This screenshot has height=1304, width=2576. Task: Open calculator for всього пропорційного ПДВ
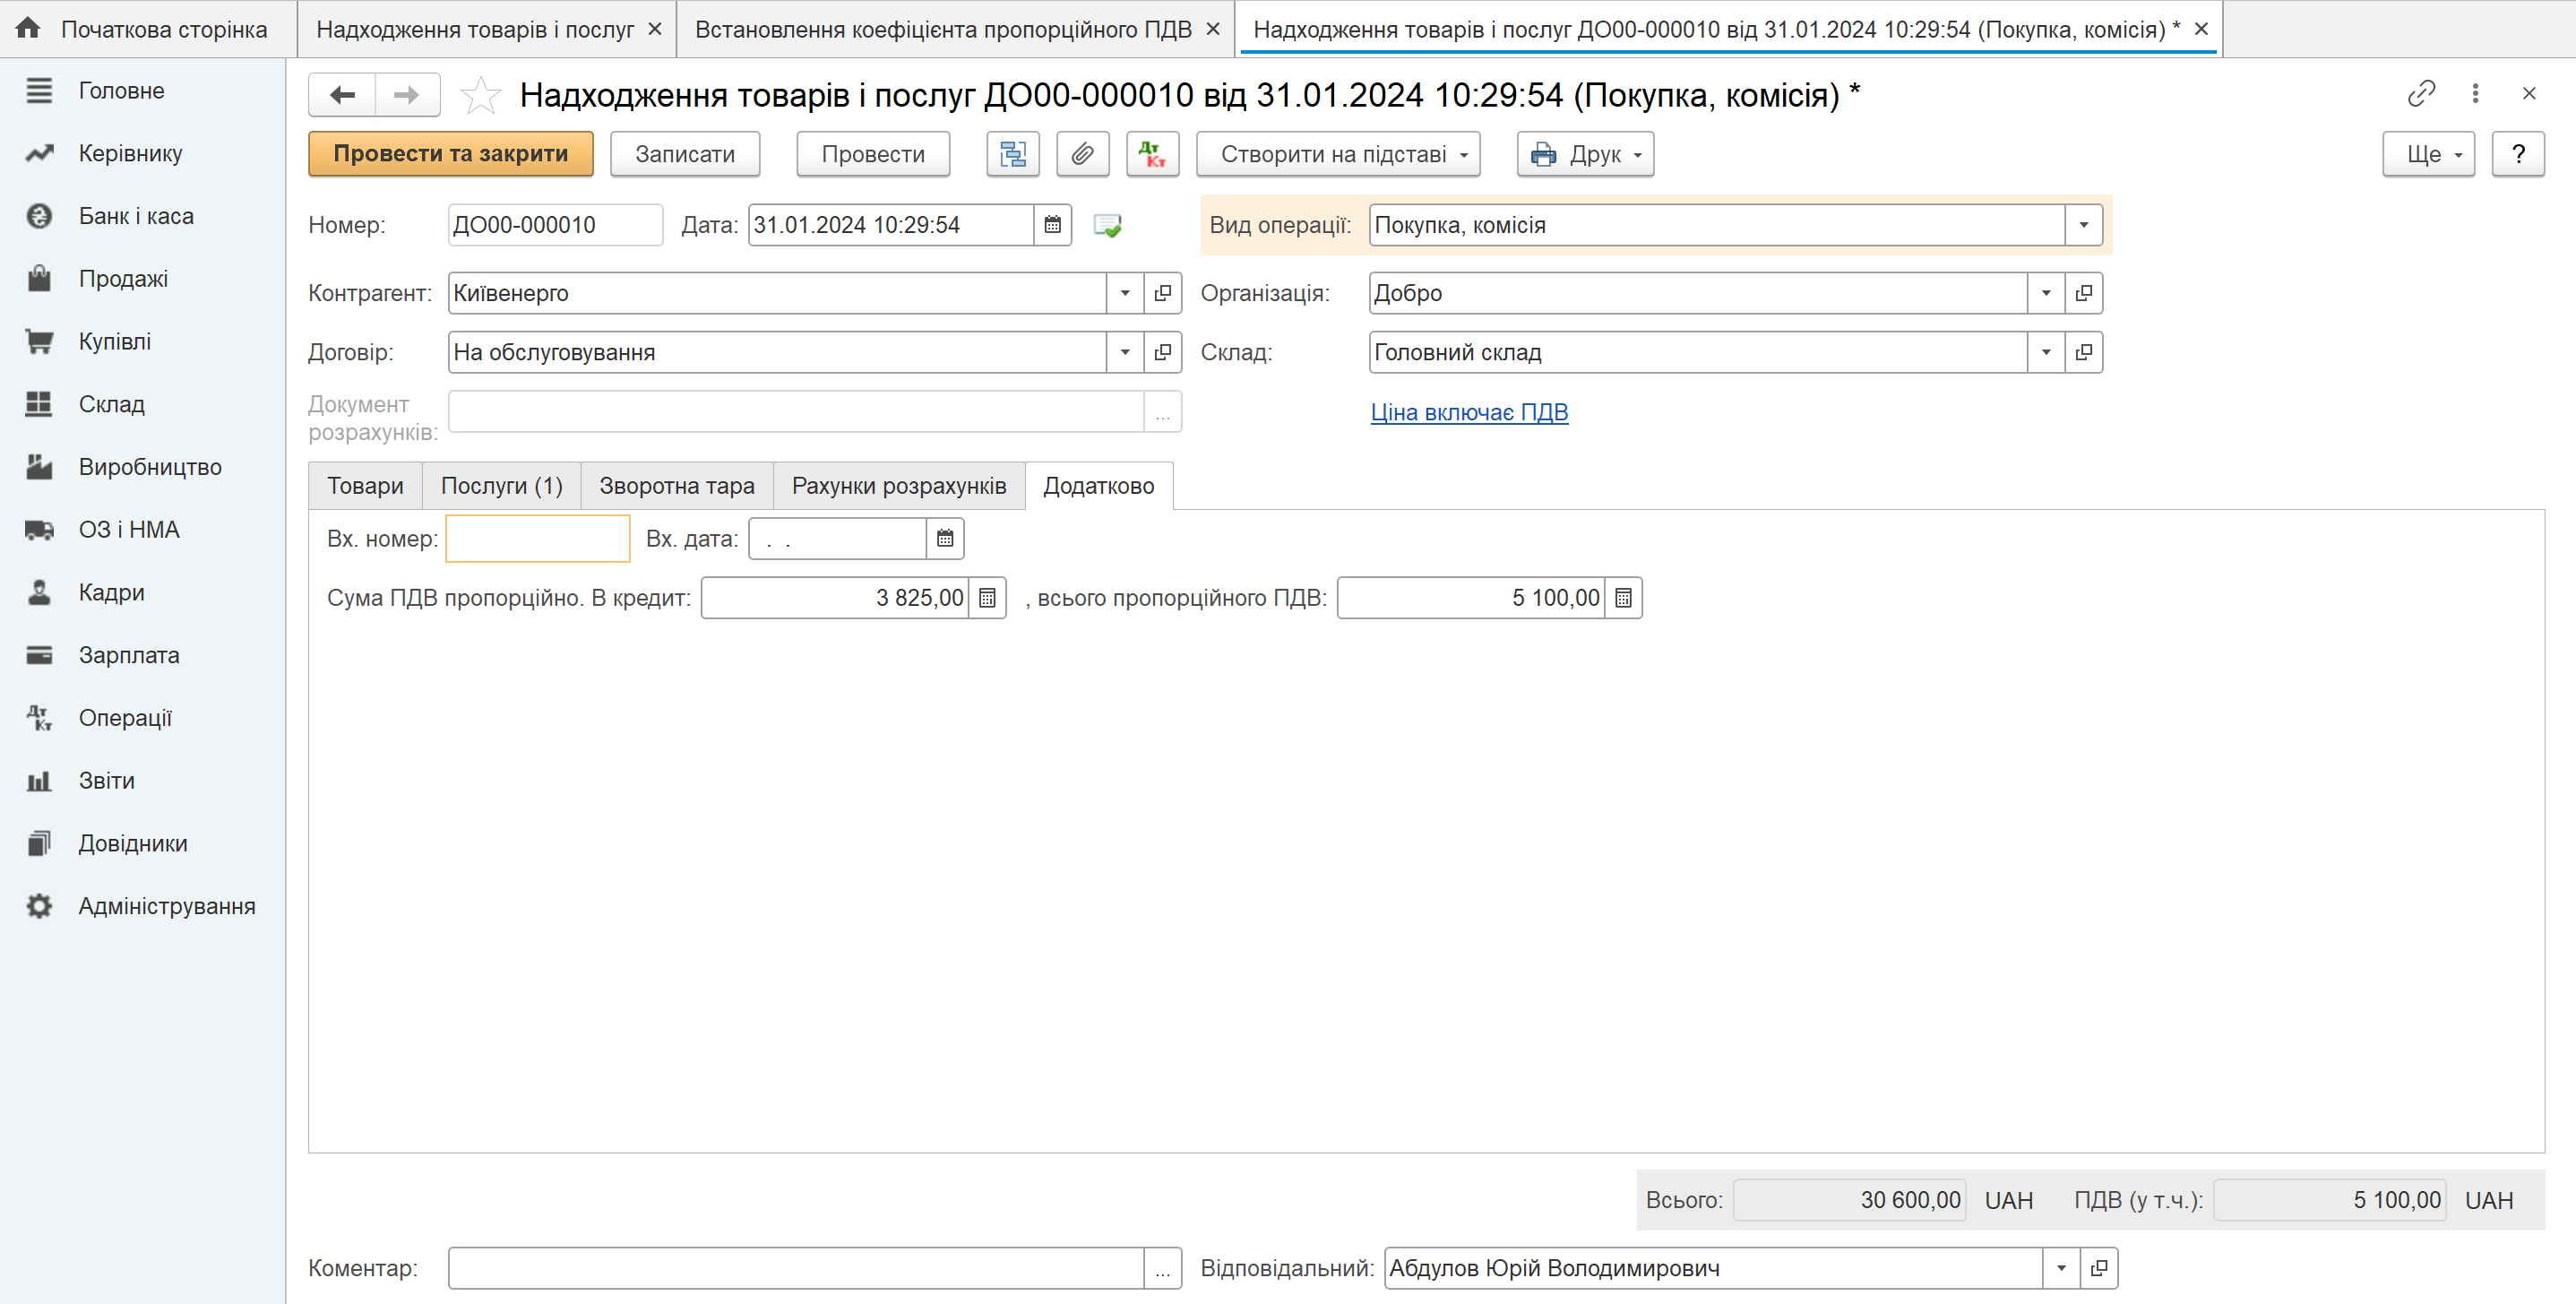pos(1623,598)
